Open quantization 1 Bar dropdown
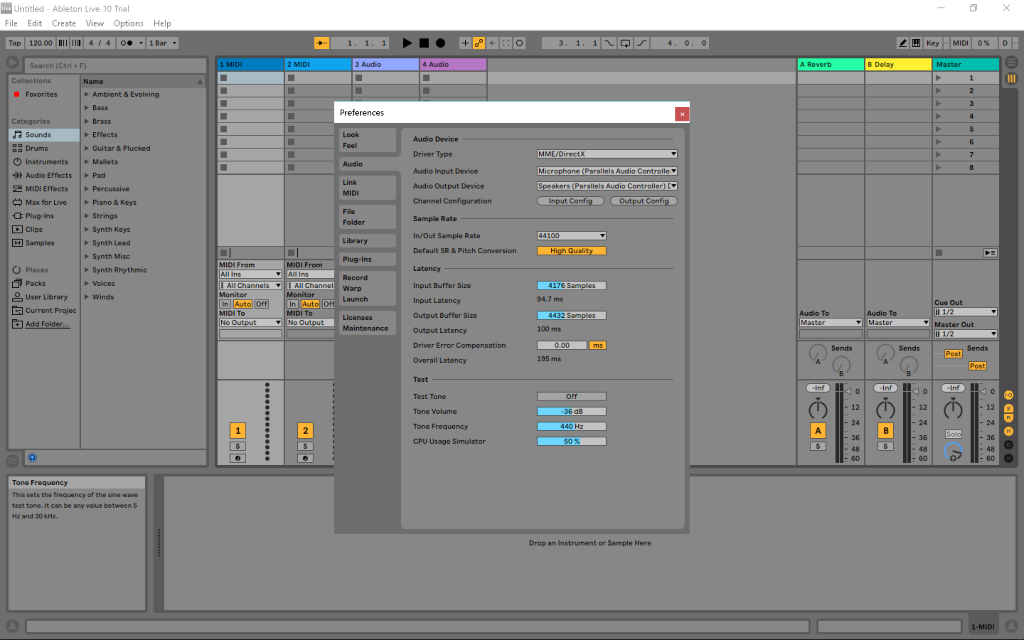 tap(163, 43)
